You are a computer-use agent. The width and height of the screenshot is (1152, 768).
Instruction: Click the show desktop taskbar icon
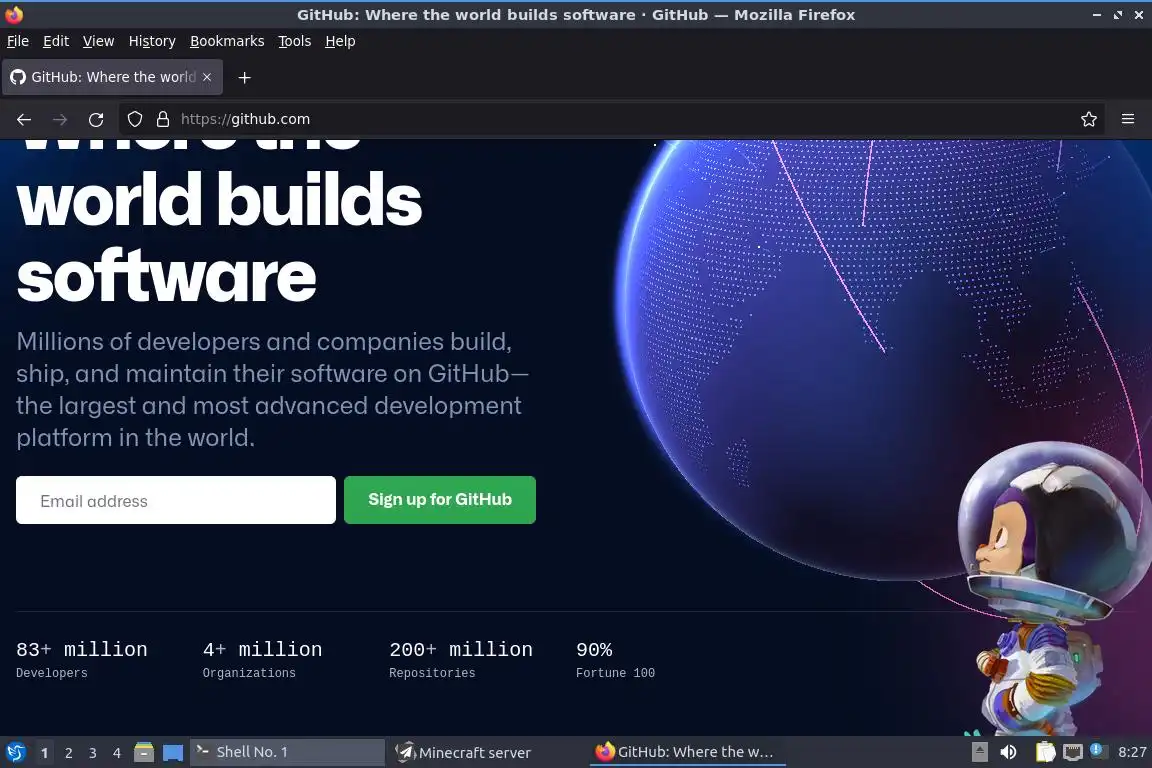pos(173,753)
